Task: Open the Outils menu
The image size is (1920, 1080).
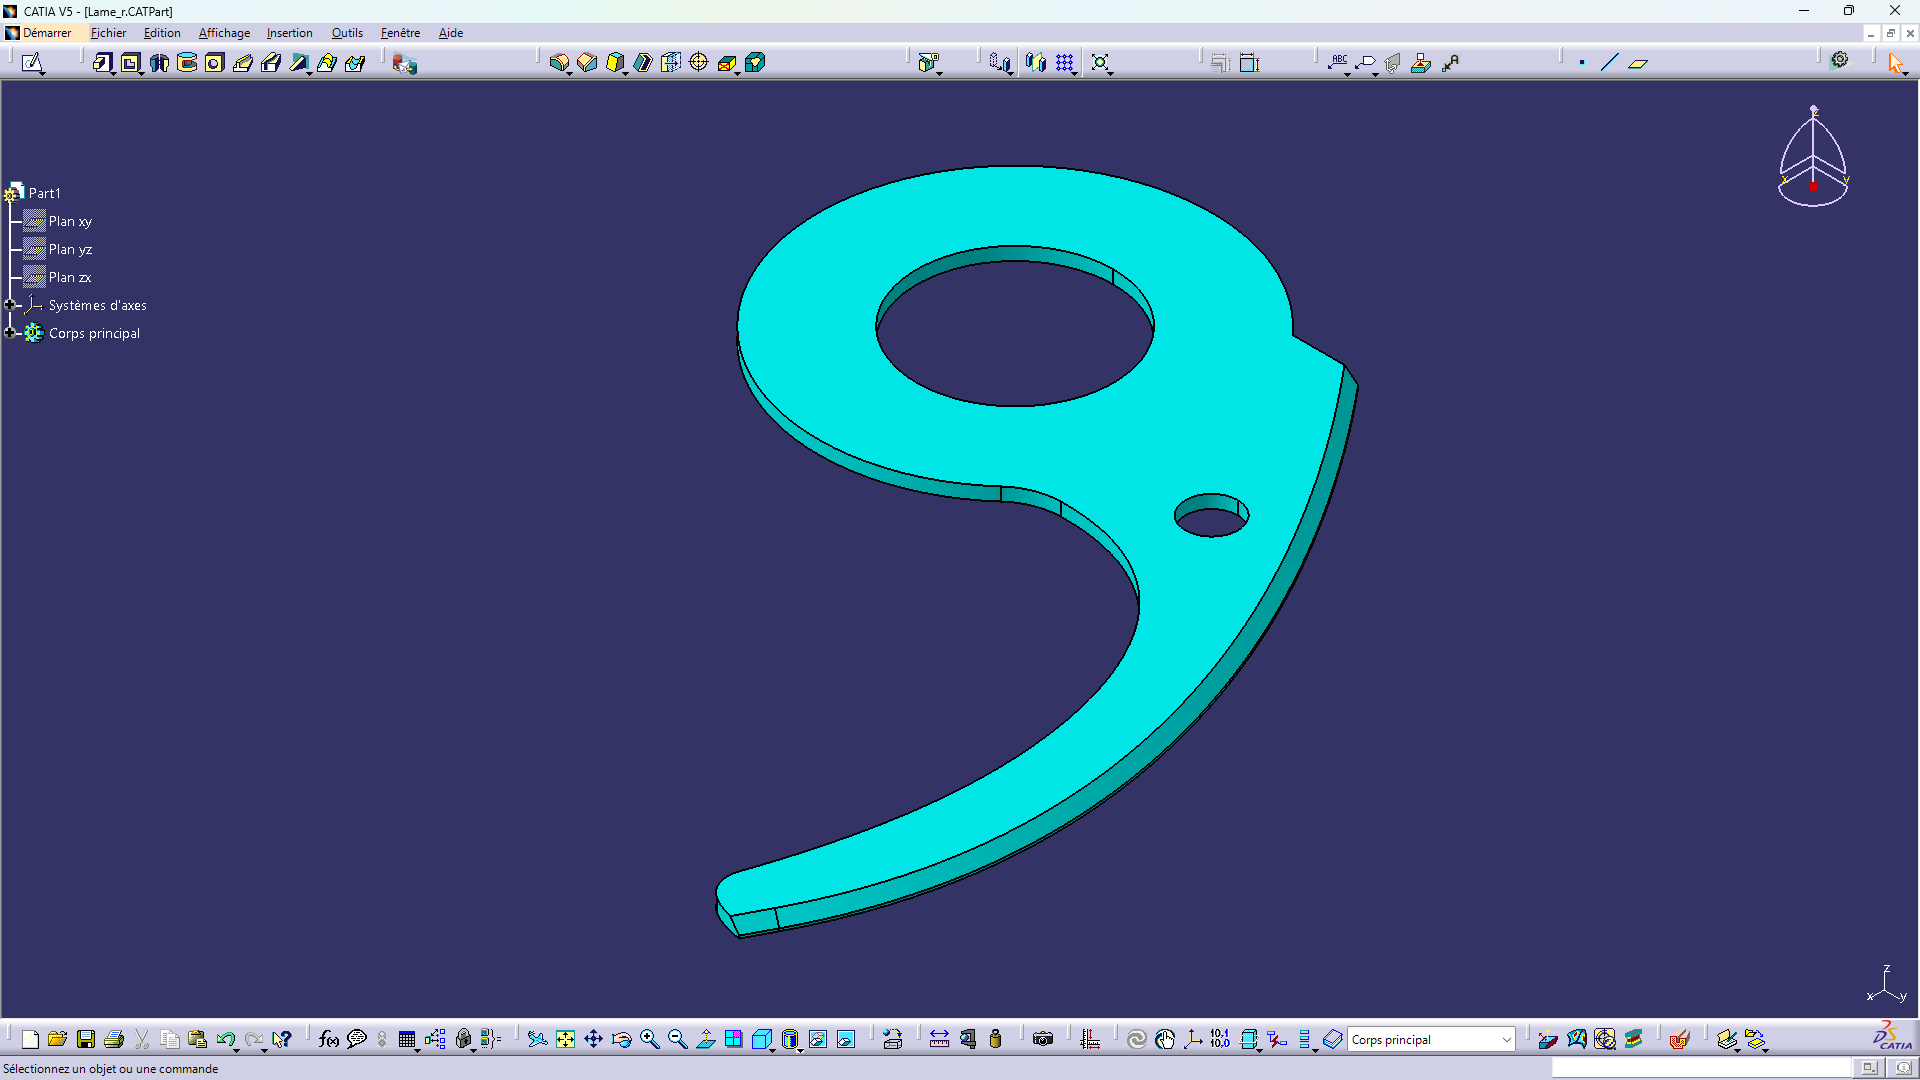Action: coord(347,33)
